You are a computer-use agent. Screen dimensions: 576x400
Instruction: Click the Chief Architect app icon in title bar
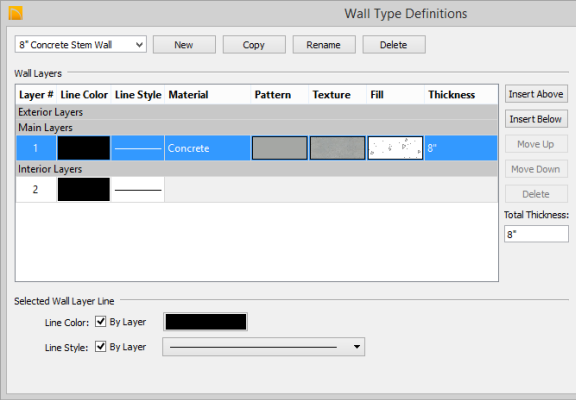point(15,13)
